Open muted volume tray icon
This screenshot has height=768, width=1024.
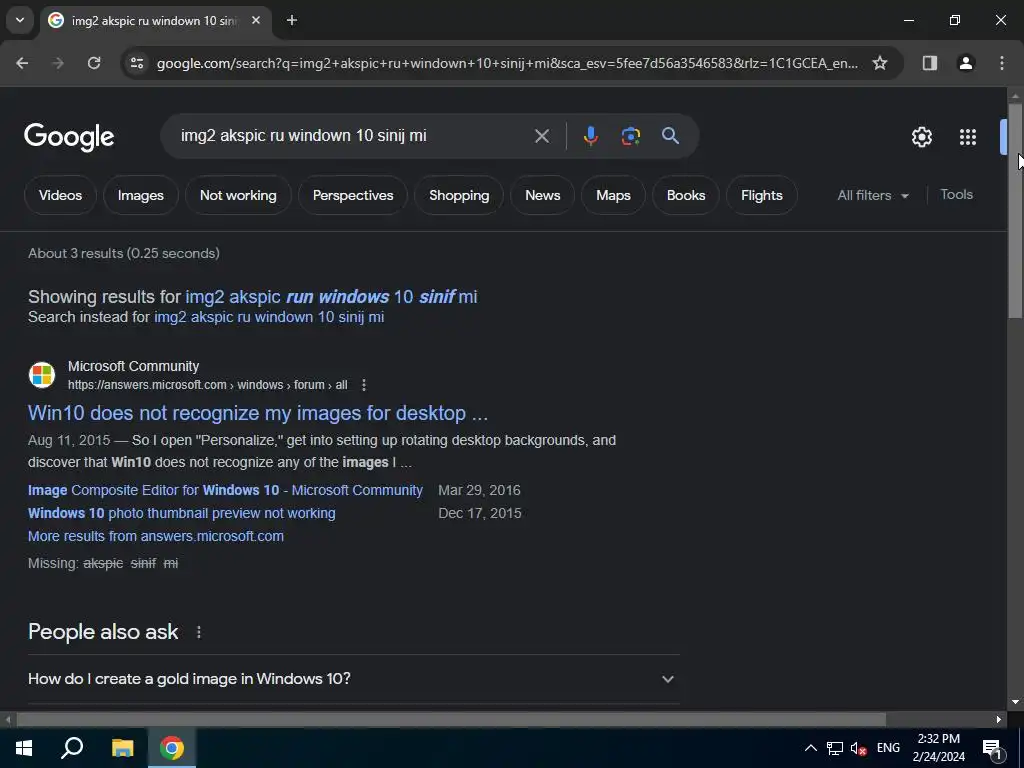pyautogui.click(x=859, y=748)
